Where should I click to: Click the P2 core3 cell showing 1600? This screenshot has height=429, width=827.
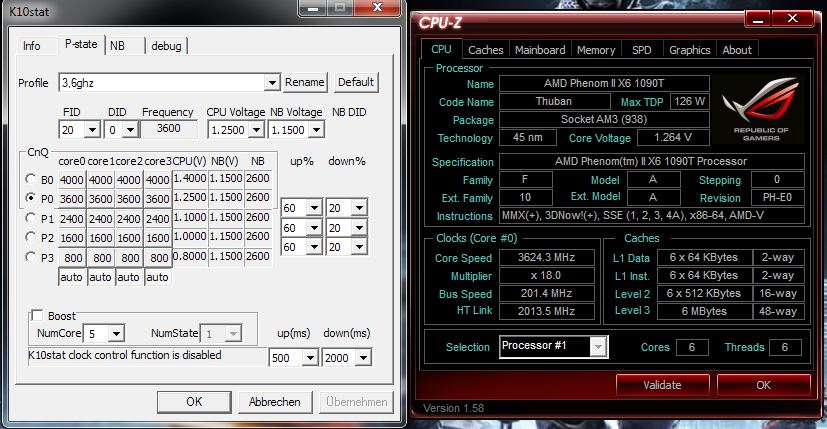coord(158,239)
